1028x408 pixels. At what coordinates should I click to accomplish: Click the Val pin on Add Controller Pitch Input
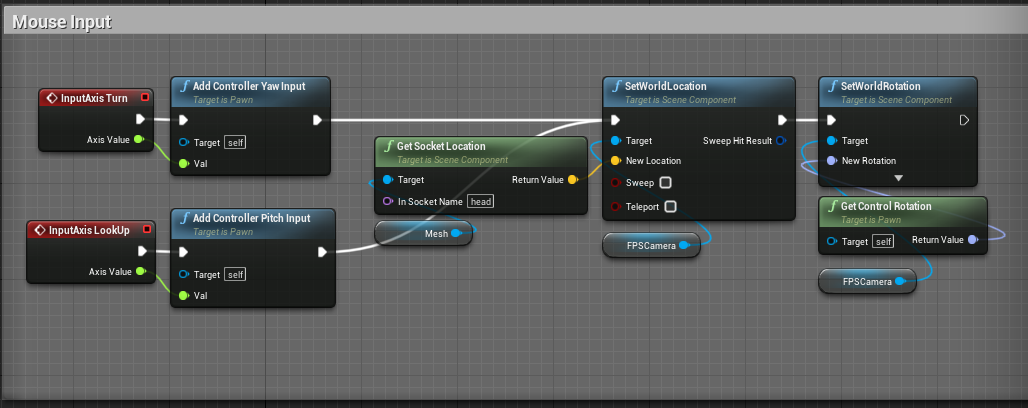(184, 296)
